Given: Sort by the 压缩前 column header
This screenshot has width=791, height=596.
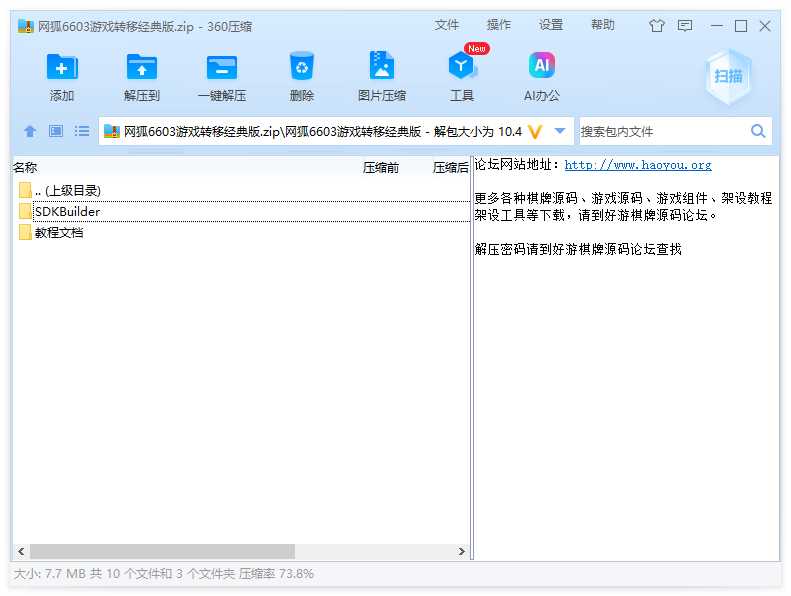Looking at the screenshot, I should 380,168.
